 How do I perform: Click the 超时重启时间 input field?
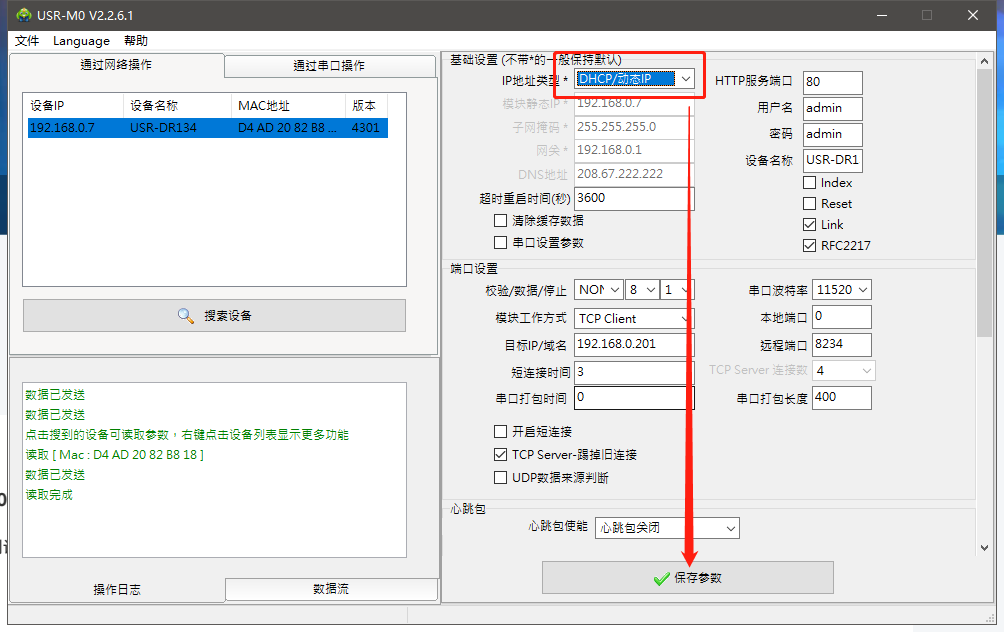(634, 199)
